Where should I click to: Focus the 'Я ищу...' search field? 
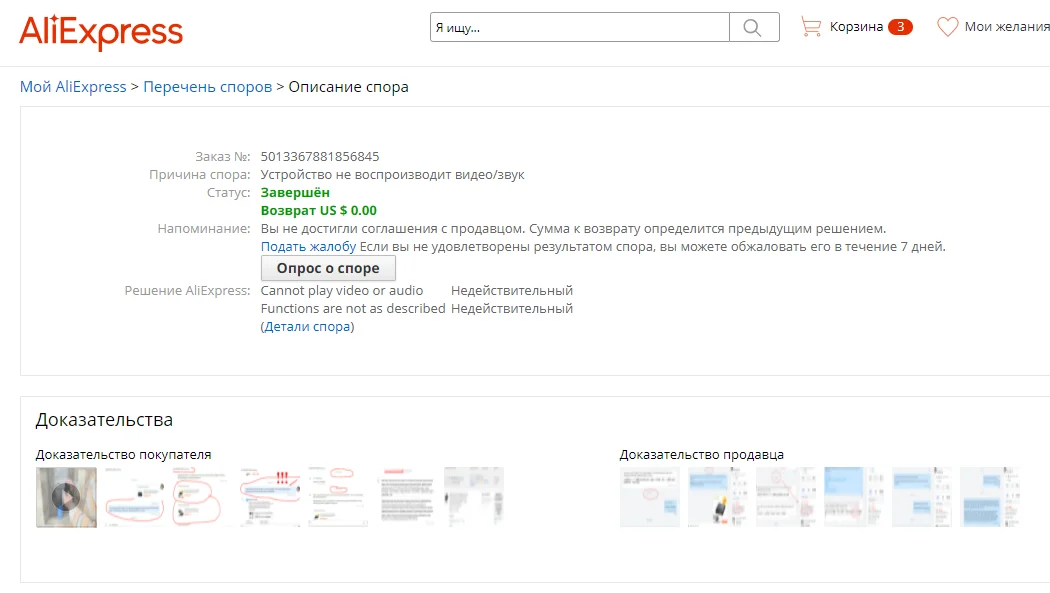pyautogui.click(x=580, y=27)
